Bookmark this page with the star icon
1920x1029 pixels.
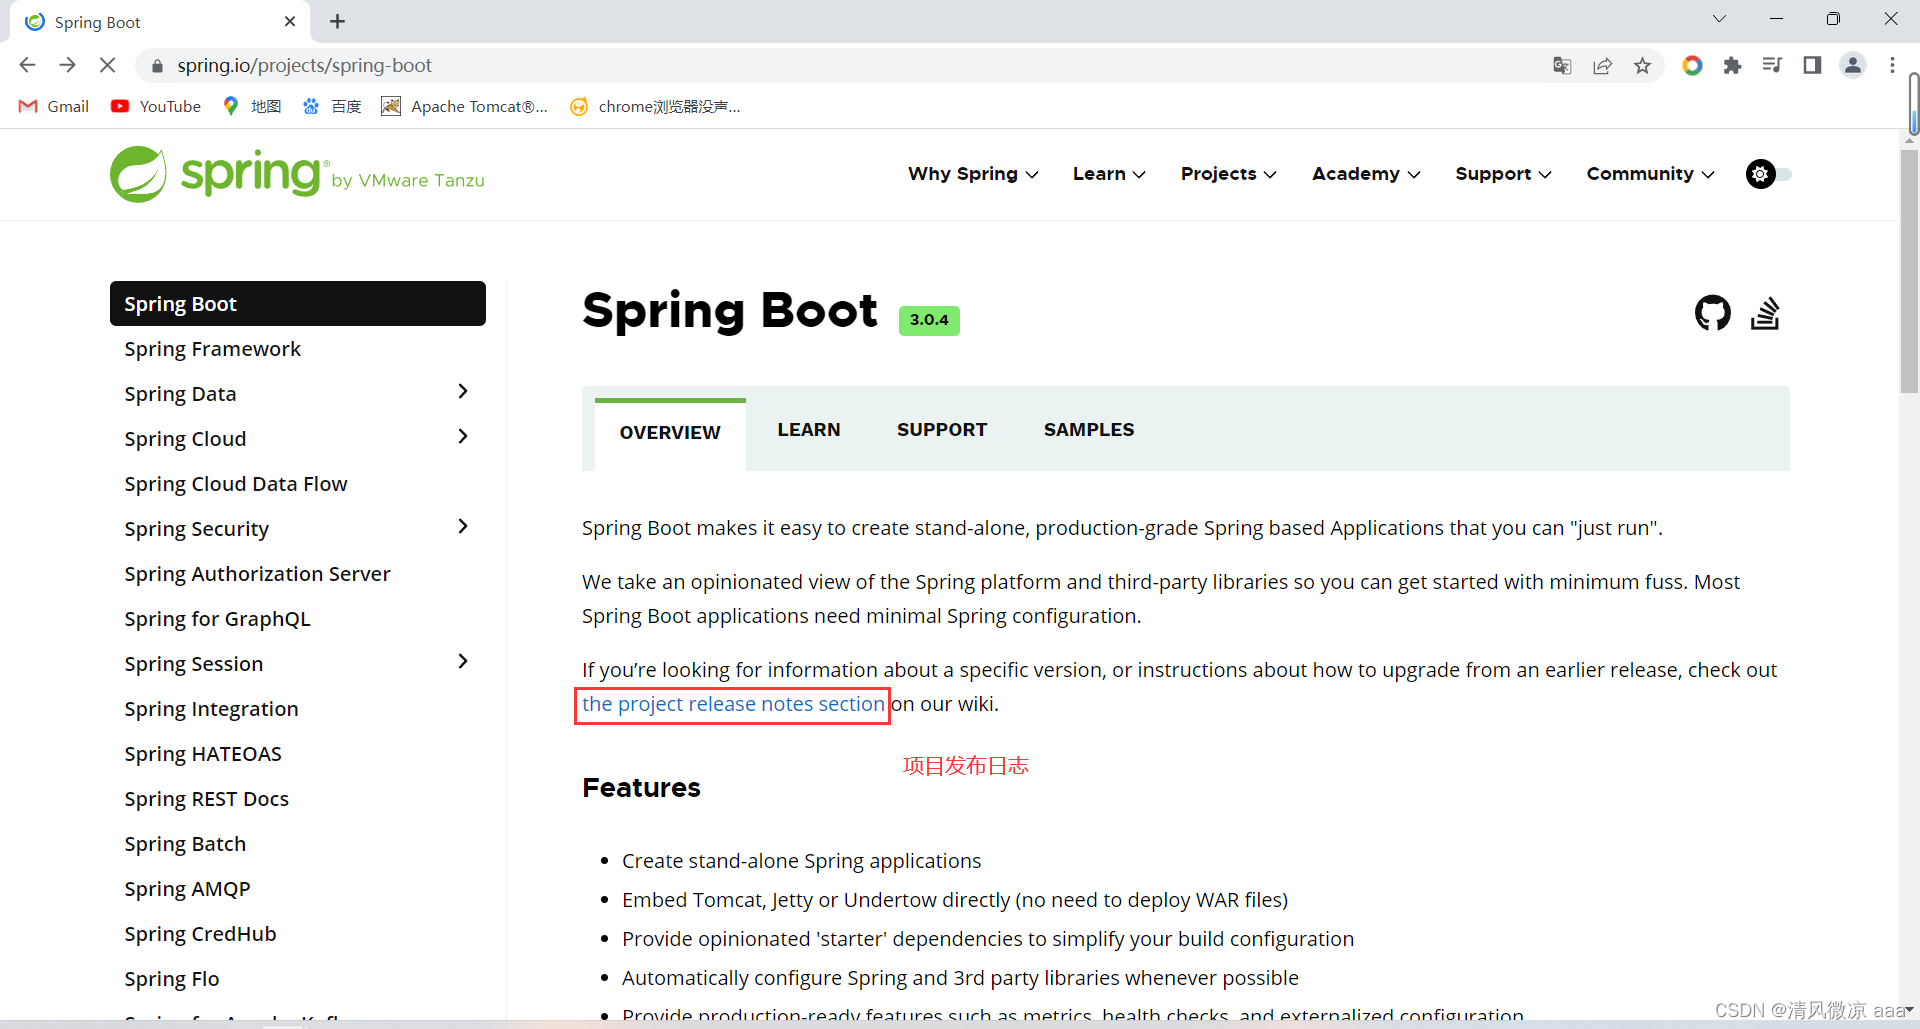pos(1642,65)
